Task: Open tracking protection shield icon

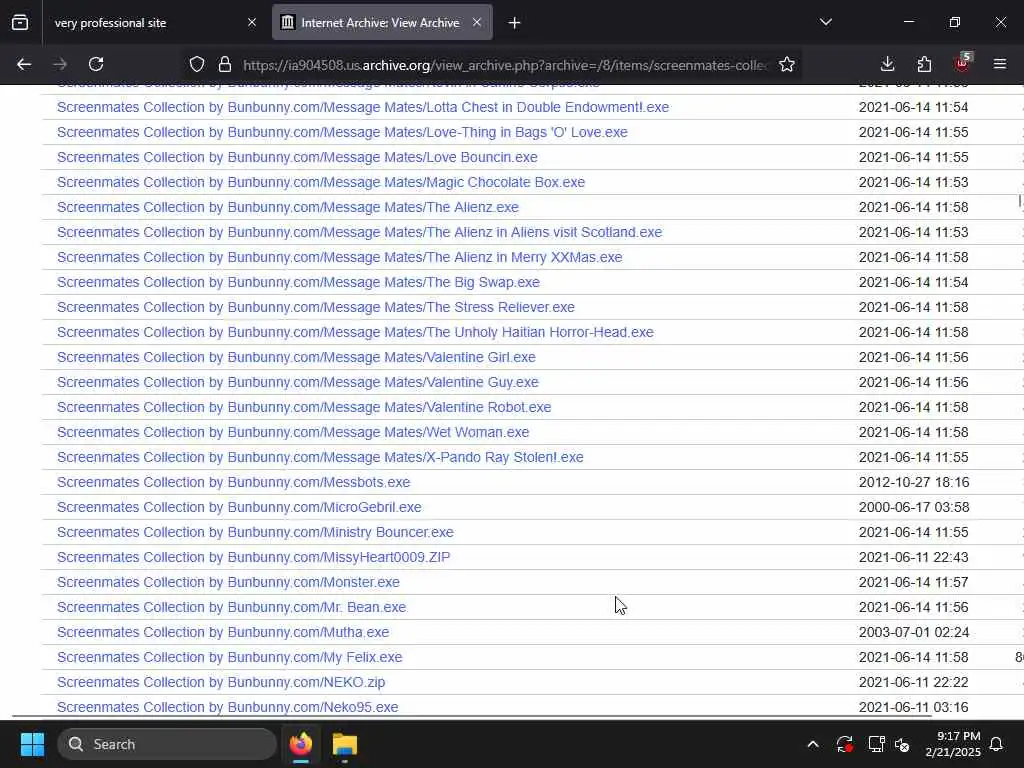Action: click(x=197, y=64)
